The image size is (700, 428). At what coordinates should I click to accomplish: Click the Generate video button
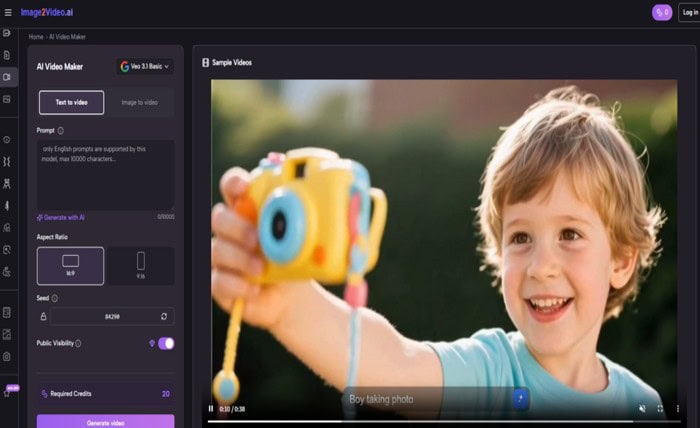coord(105,422)
